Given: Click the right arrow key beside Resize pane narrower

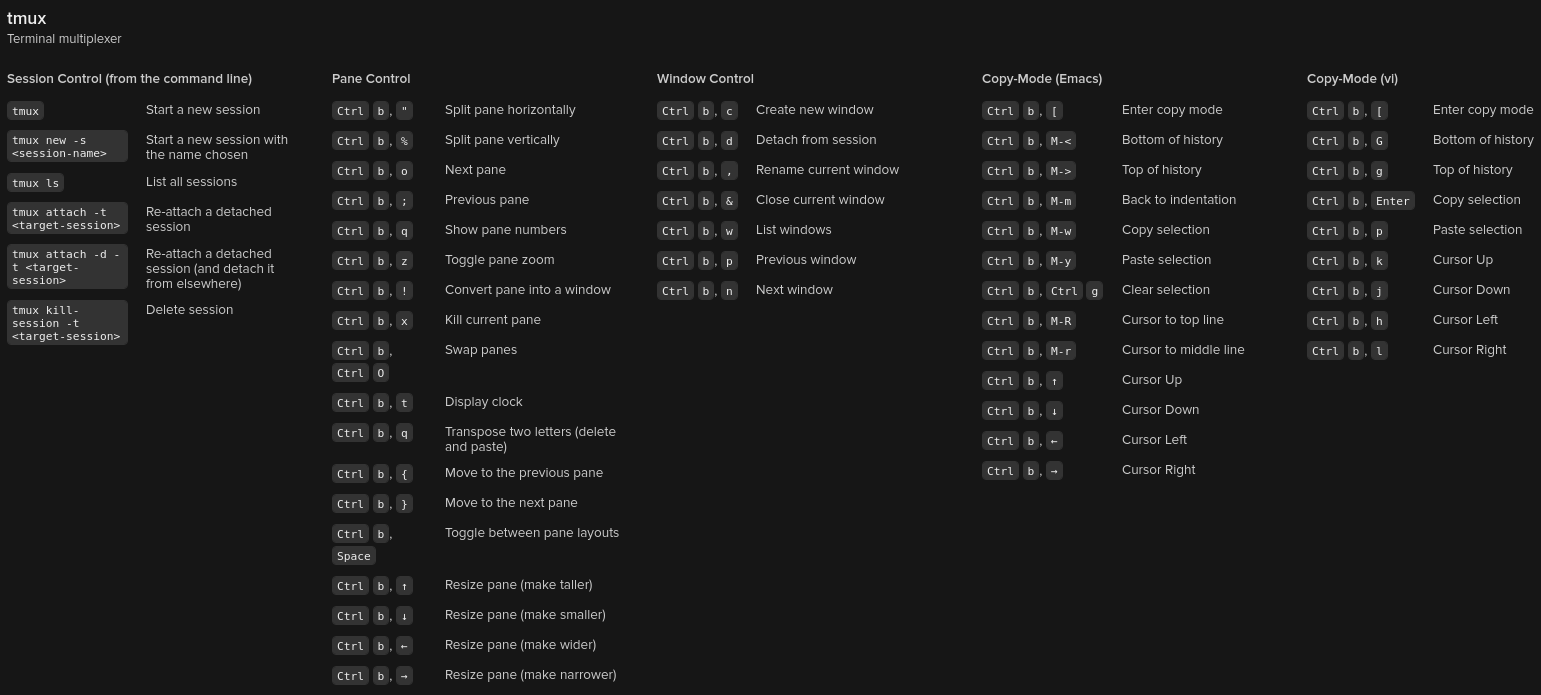Looking at the screenshot, I should click(404, 676).
